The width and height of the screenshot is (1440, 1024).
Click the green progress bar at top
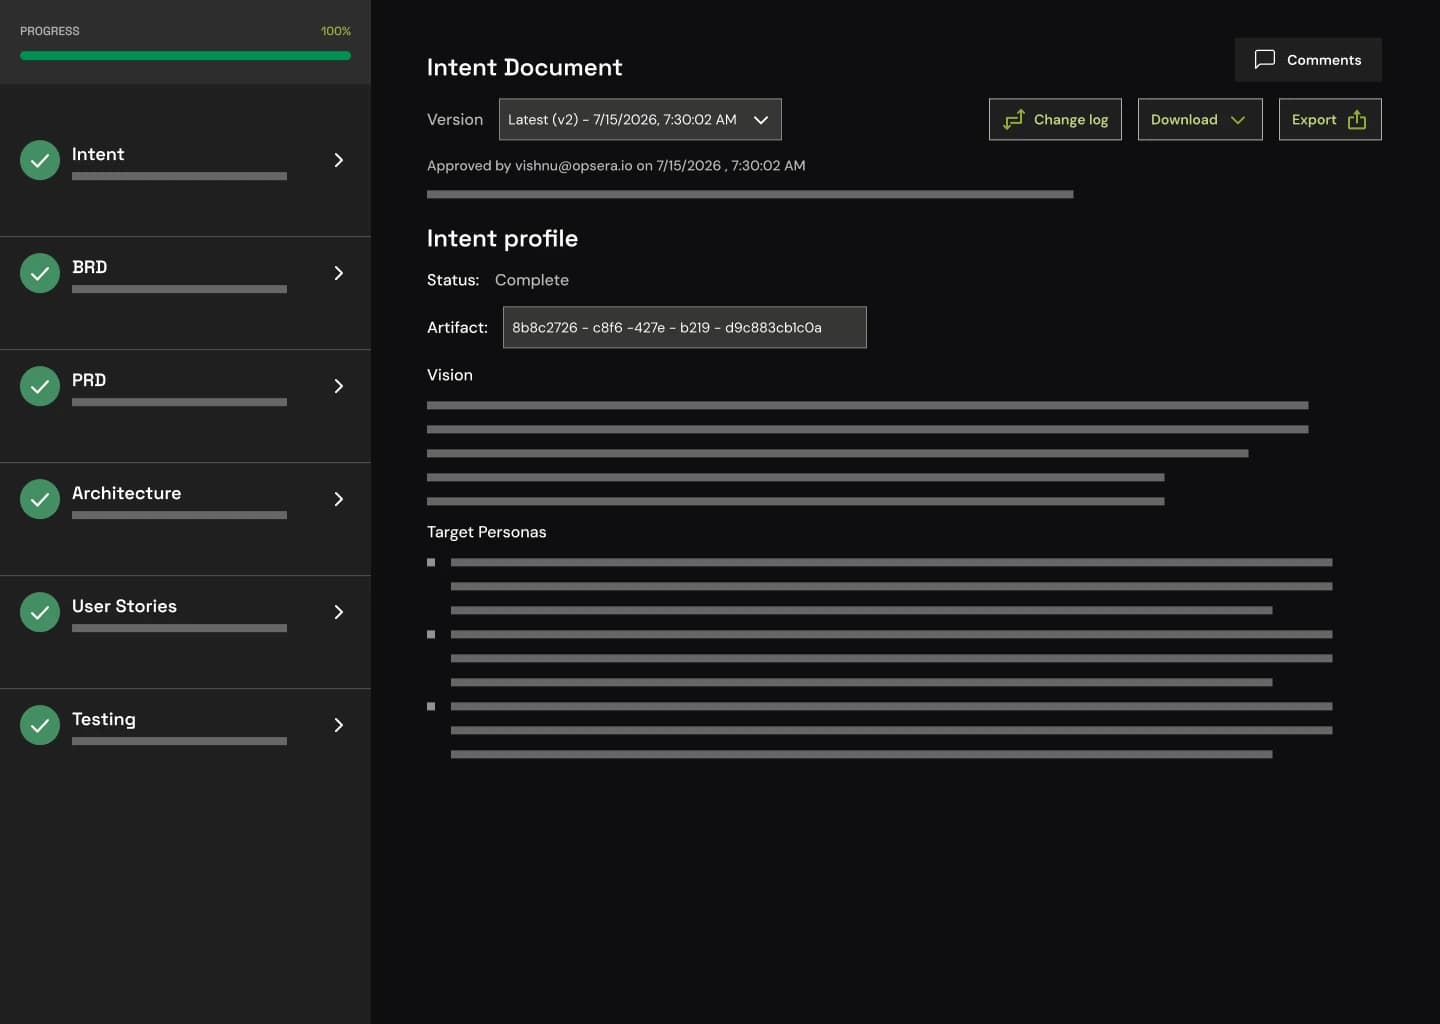pyautogui.click(x=185, y=56)
